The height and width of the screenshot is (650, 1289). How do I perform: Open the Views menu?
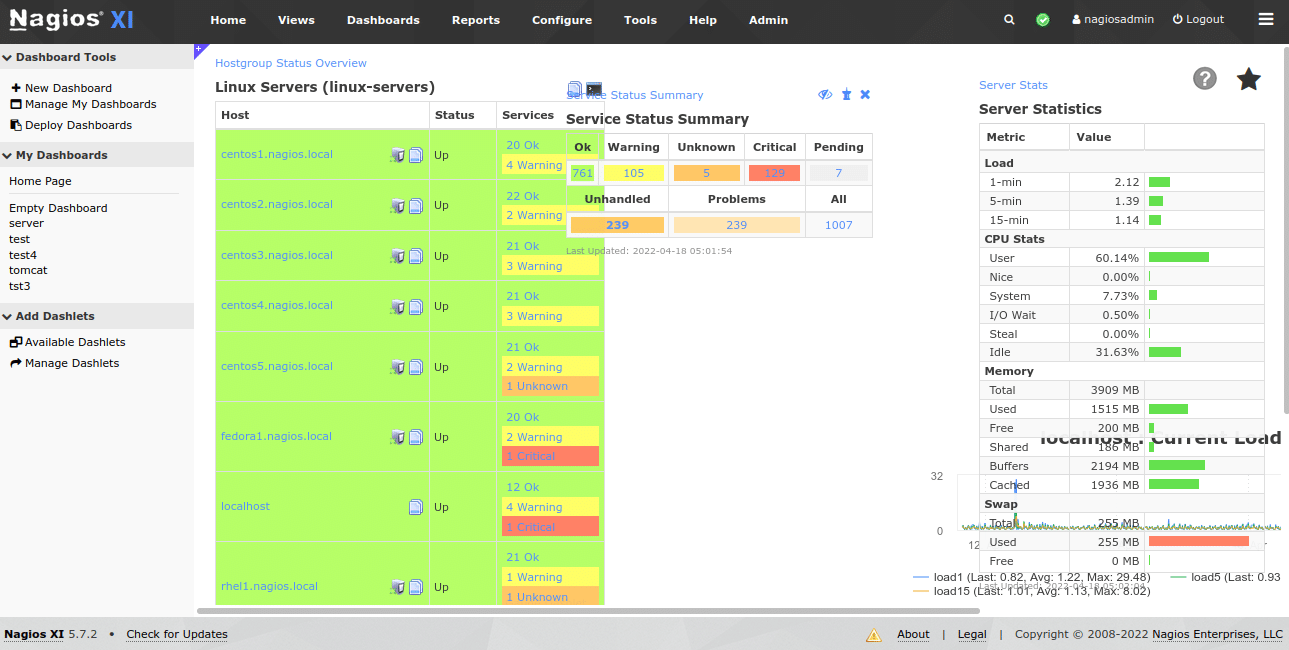tap(296, 20)
